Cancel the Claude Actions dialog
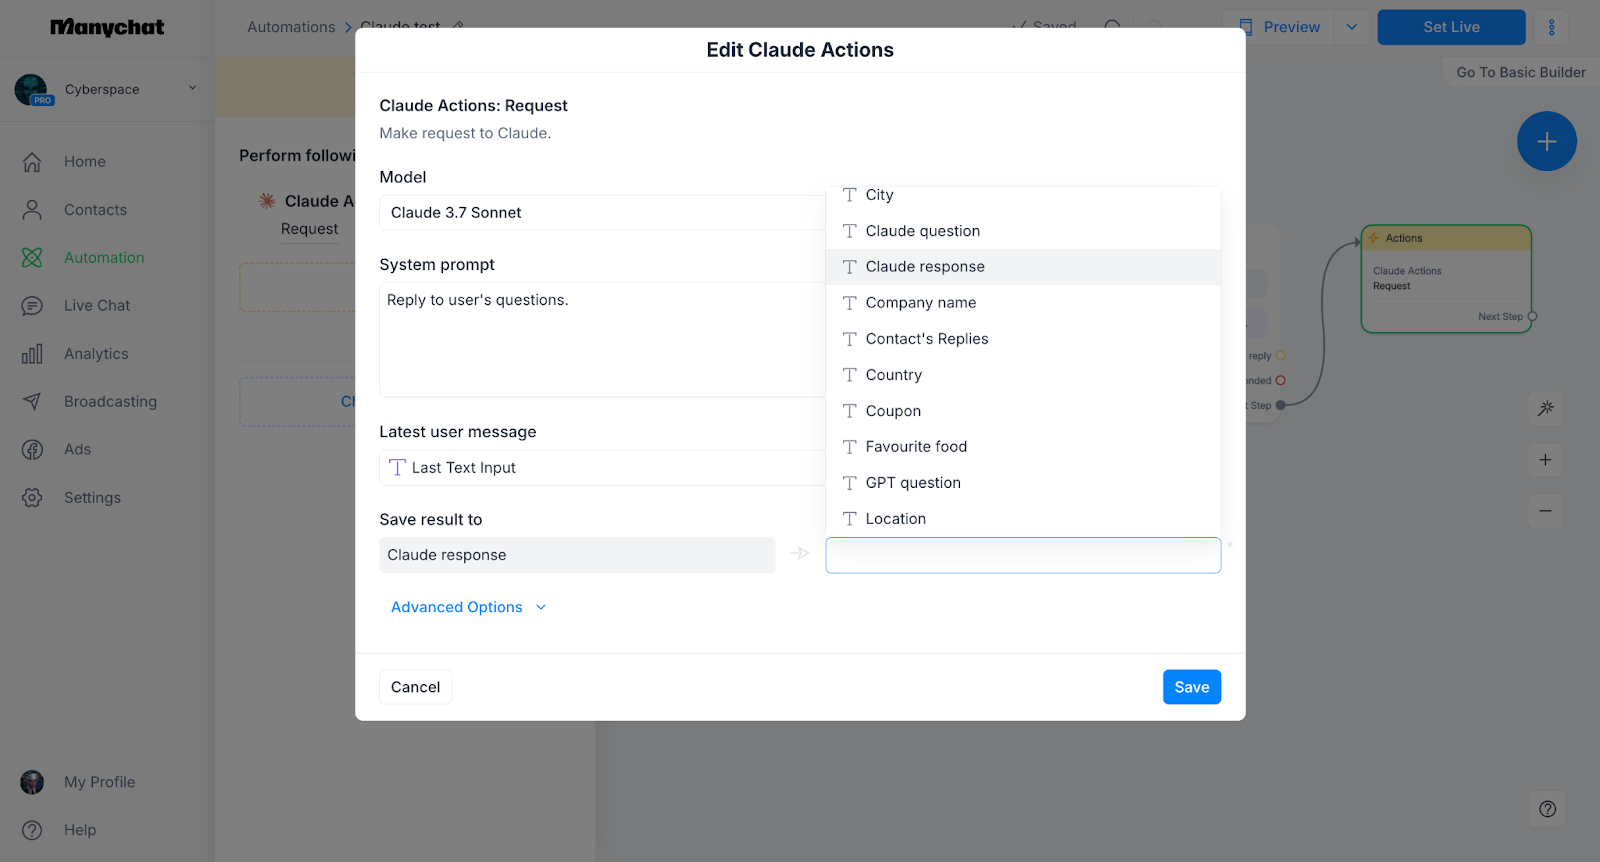The height and width of the screenshot is (862, 1600). coord(415,687)
